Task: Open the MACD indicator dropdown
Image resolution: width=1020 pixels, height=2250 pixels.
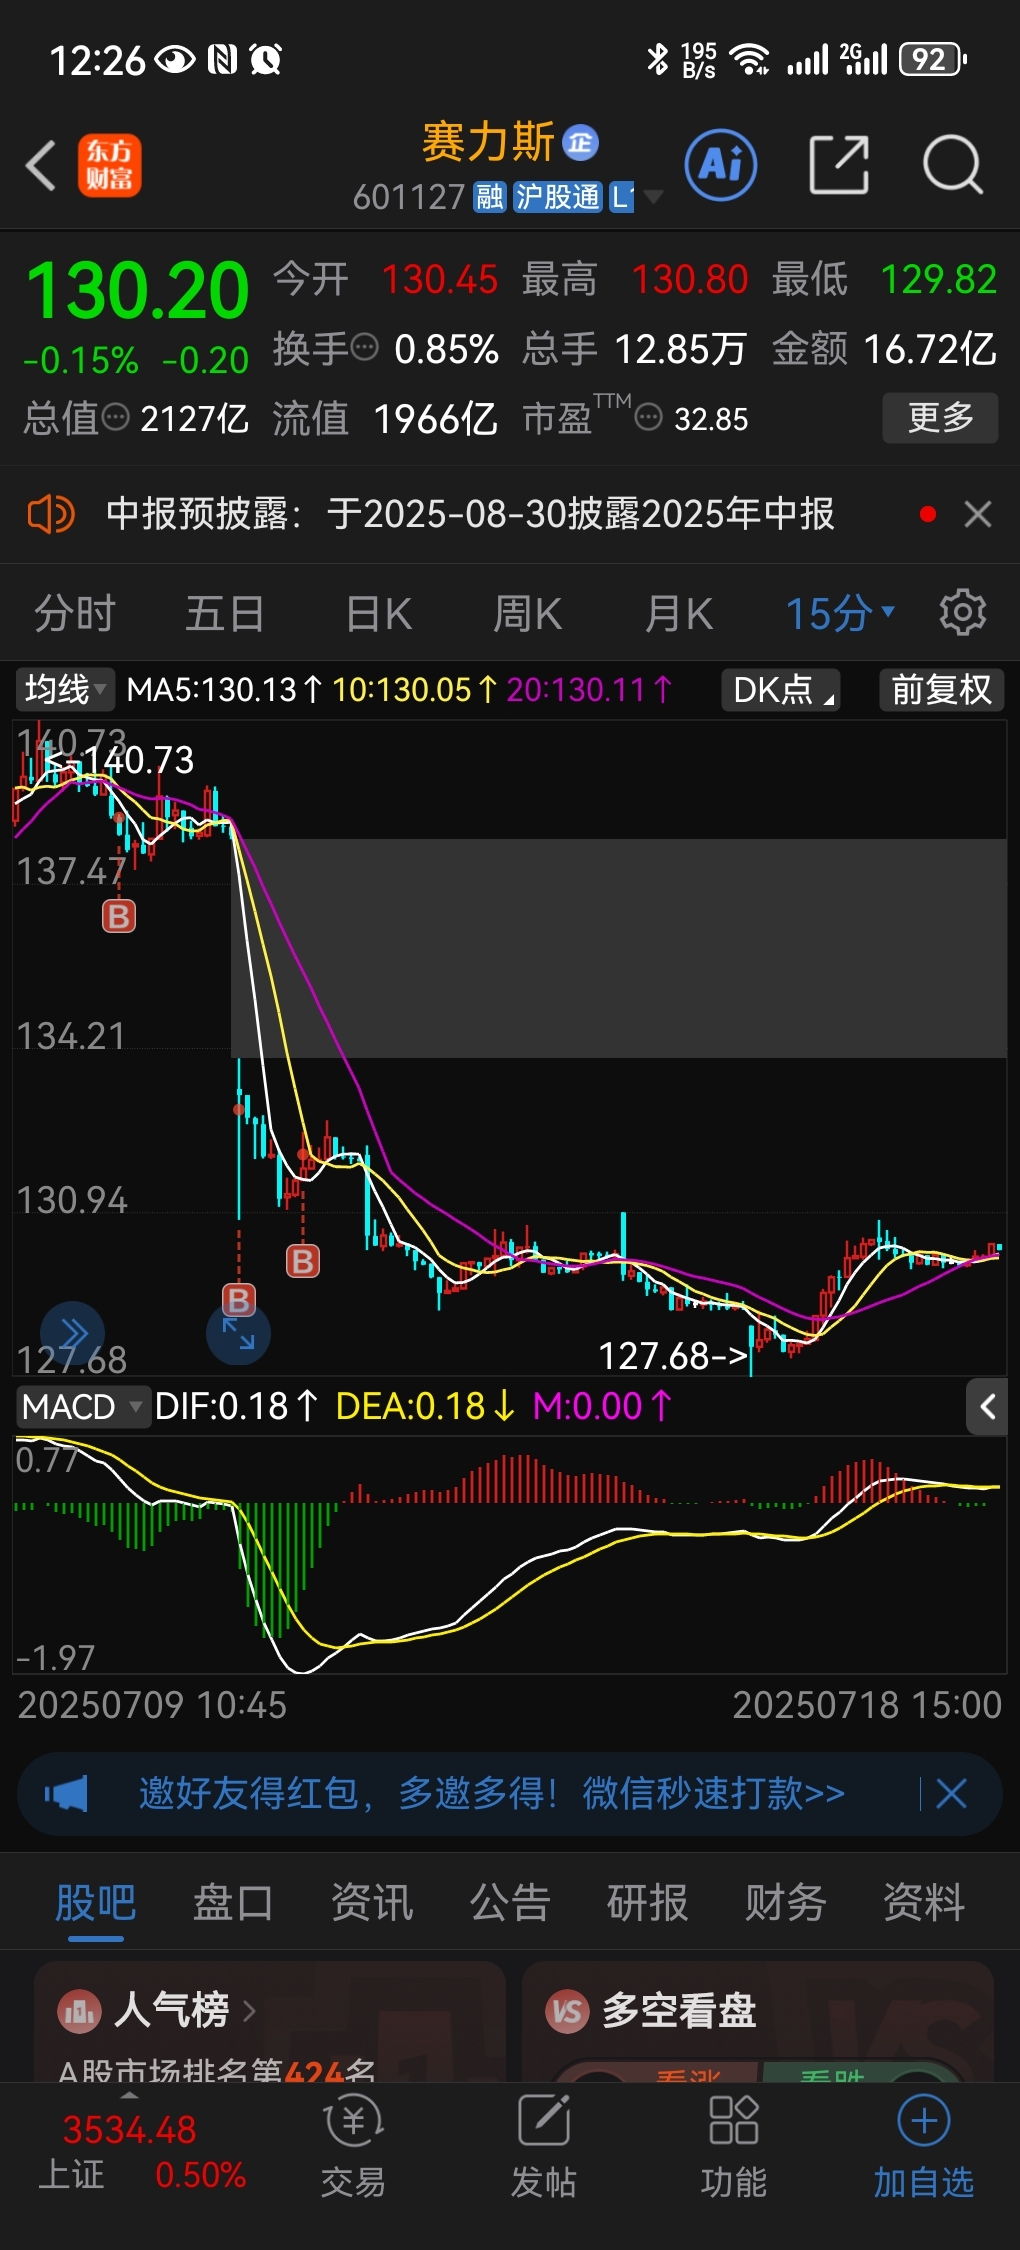Action: [83, 1407]
